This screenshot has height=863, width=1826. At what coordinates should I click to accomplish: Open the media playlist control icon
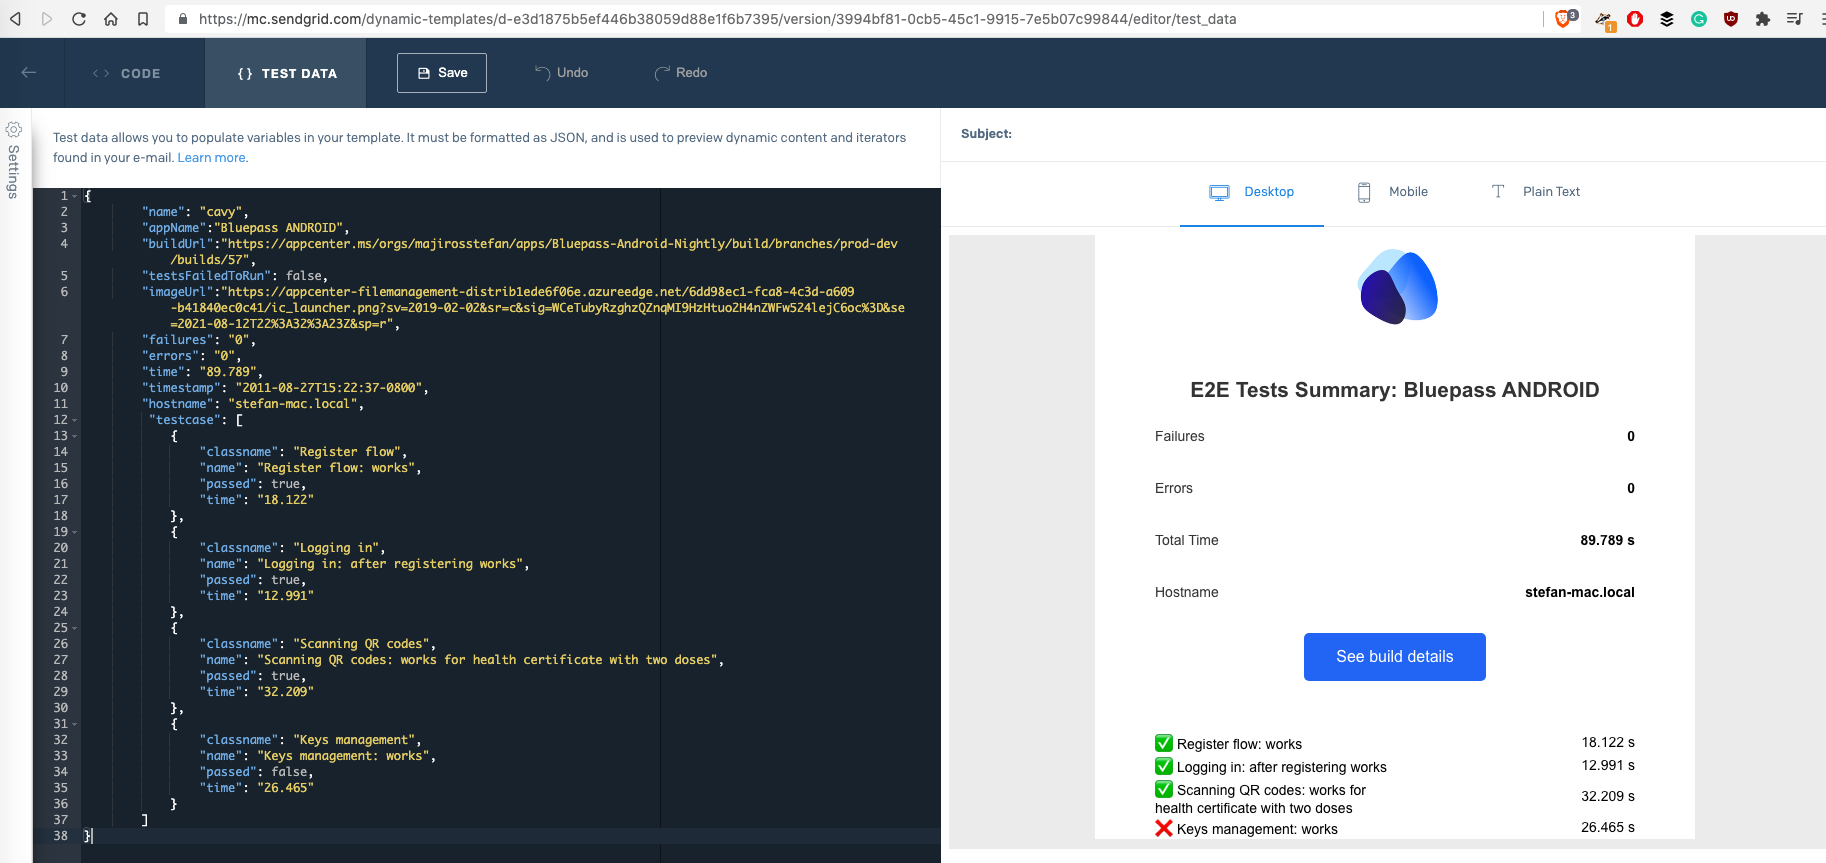[x=1795, y=19]
